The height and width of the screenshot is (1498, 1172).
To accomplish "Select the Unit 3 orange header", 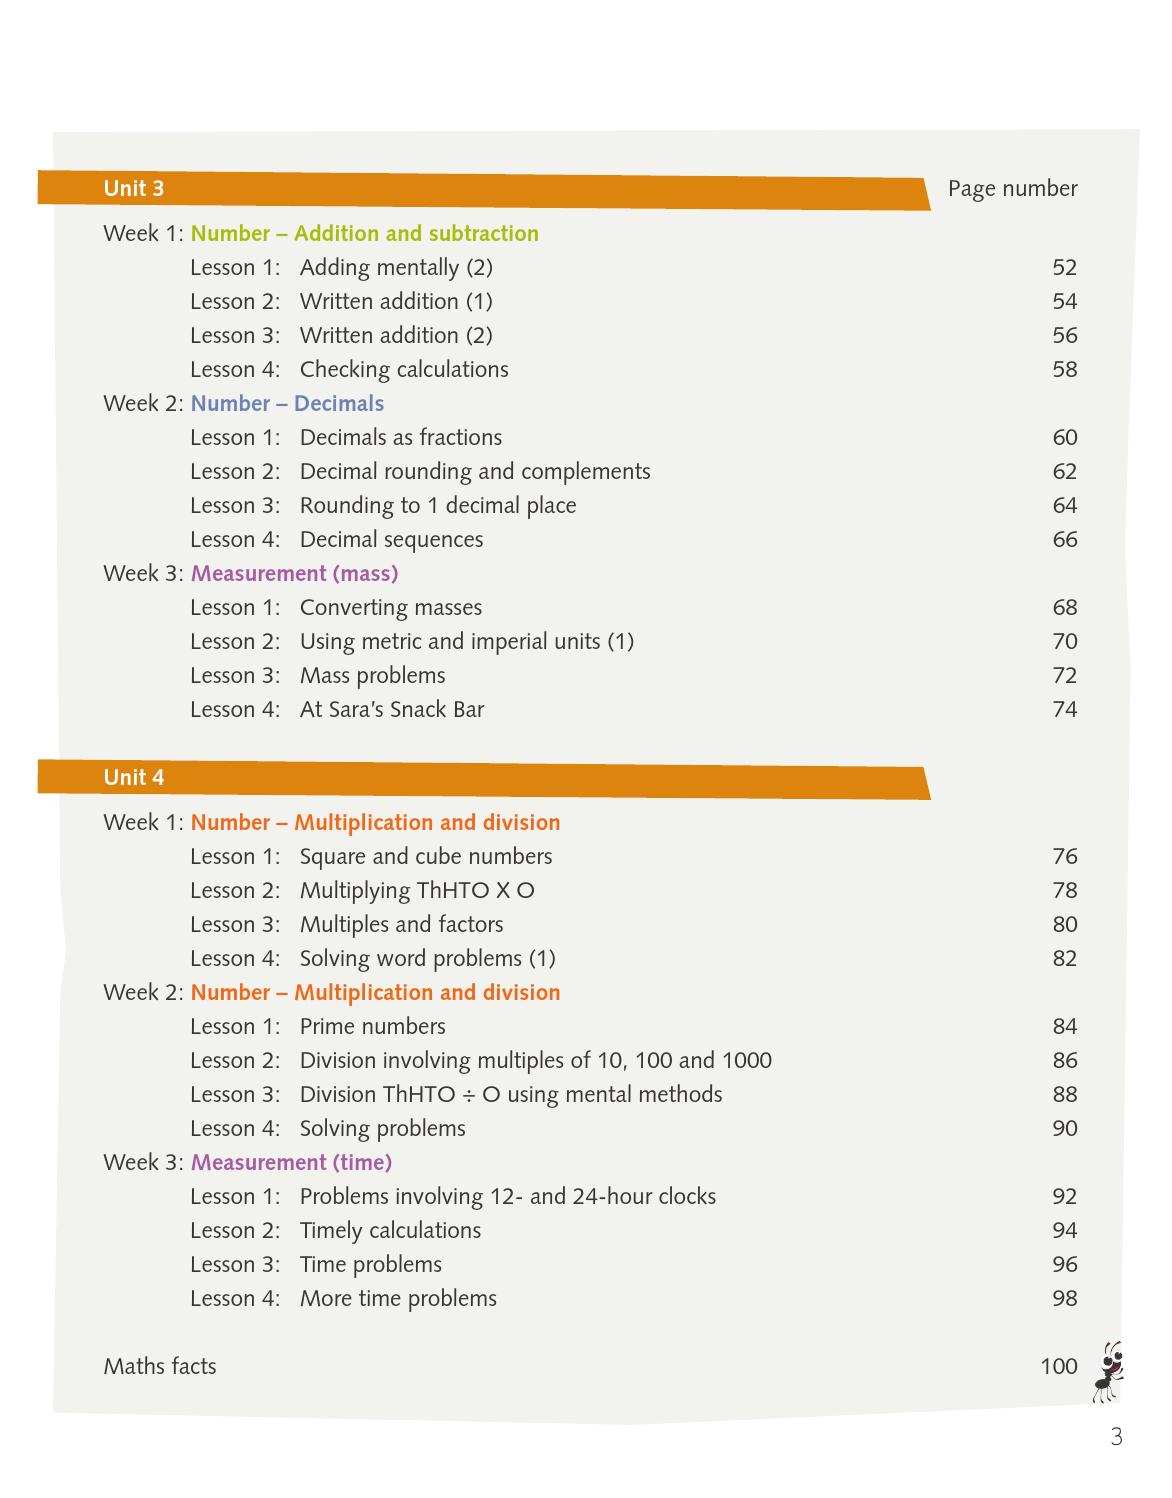I will pyautogui.click(x=484, y=189).
